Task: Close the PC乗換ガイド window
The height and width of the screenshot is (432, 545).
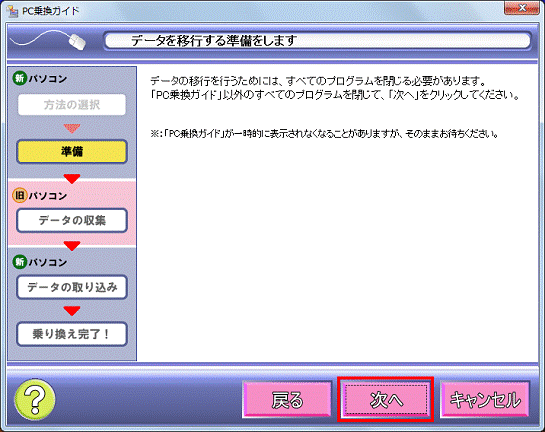Action: (521, 8)
